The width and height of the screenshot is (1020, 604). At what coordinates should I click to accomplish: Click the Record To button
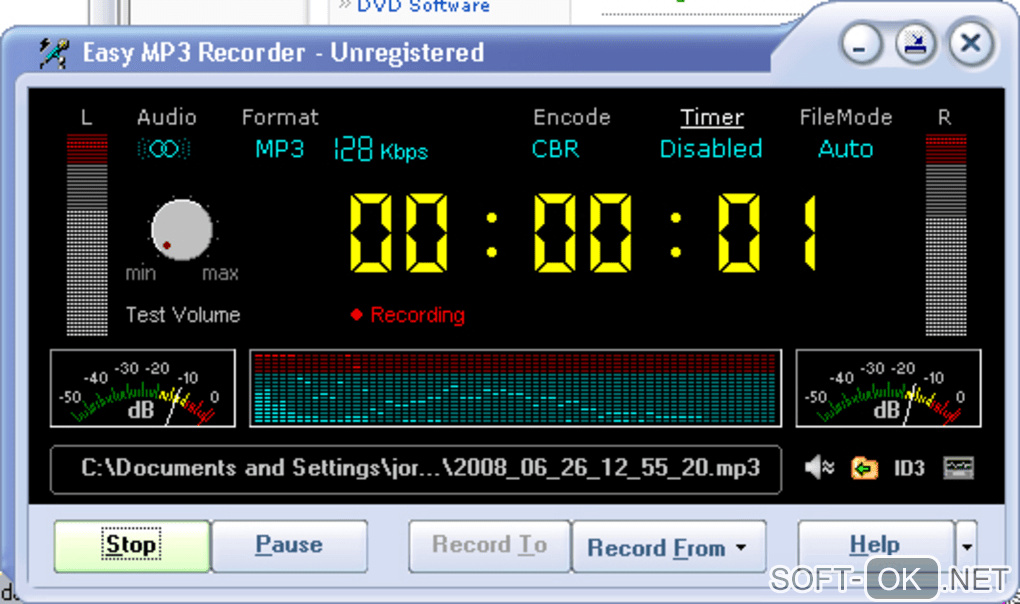(x=489, y=546)
